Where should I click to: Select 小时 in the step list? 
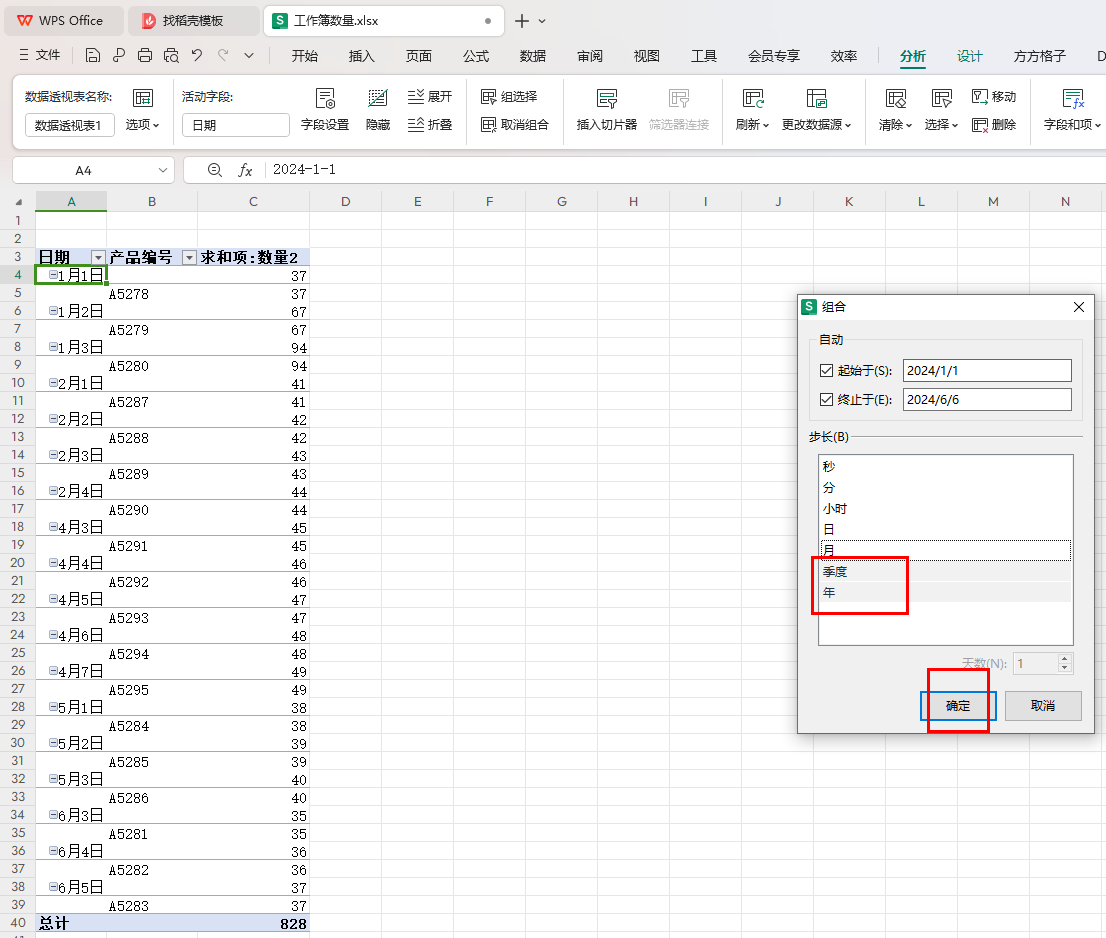(x=945, y=508)
